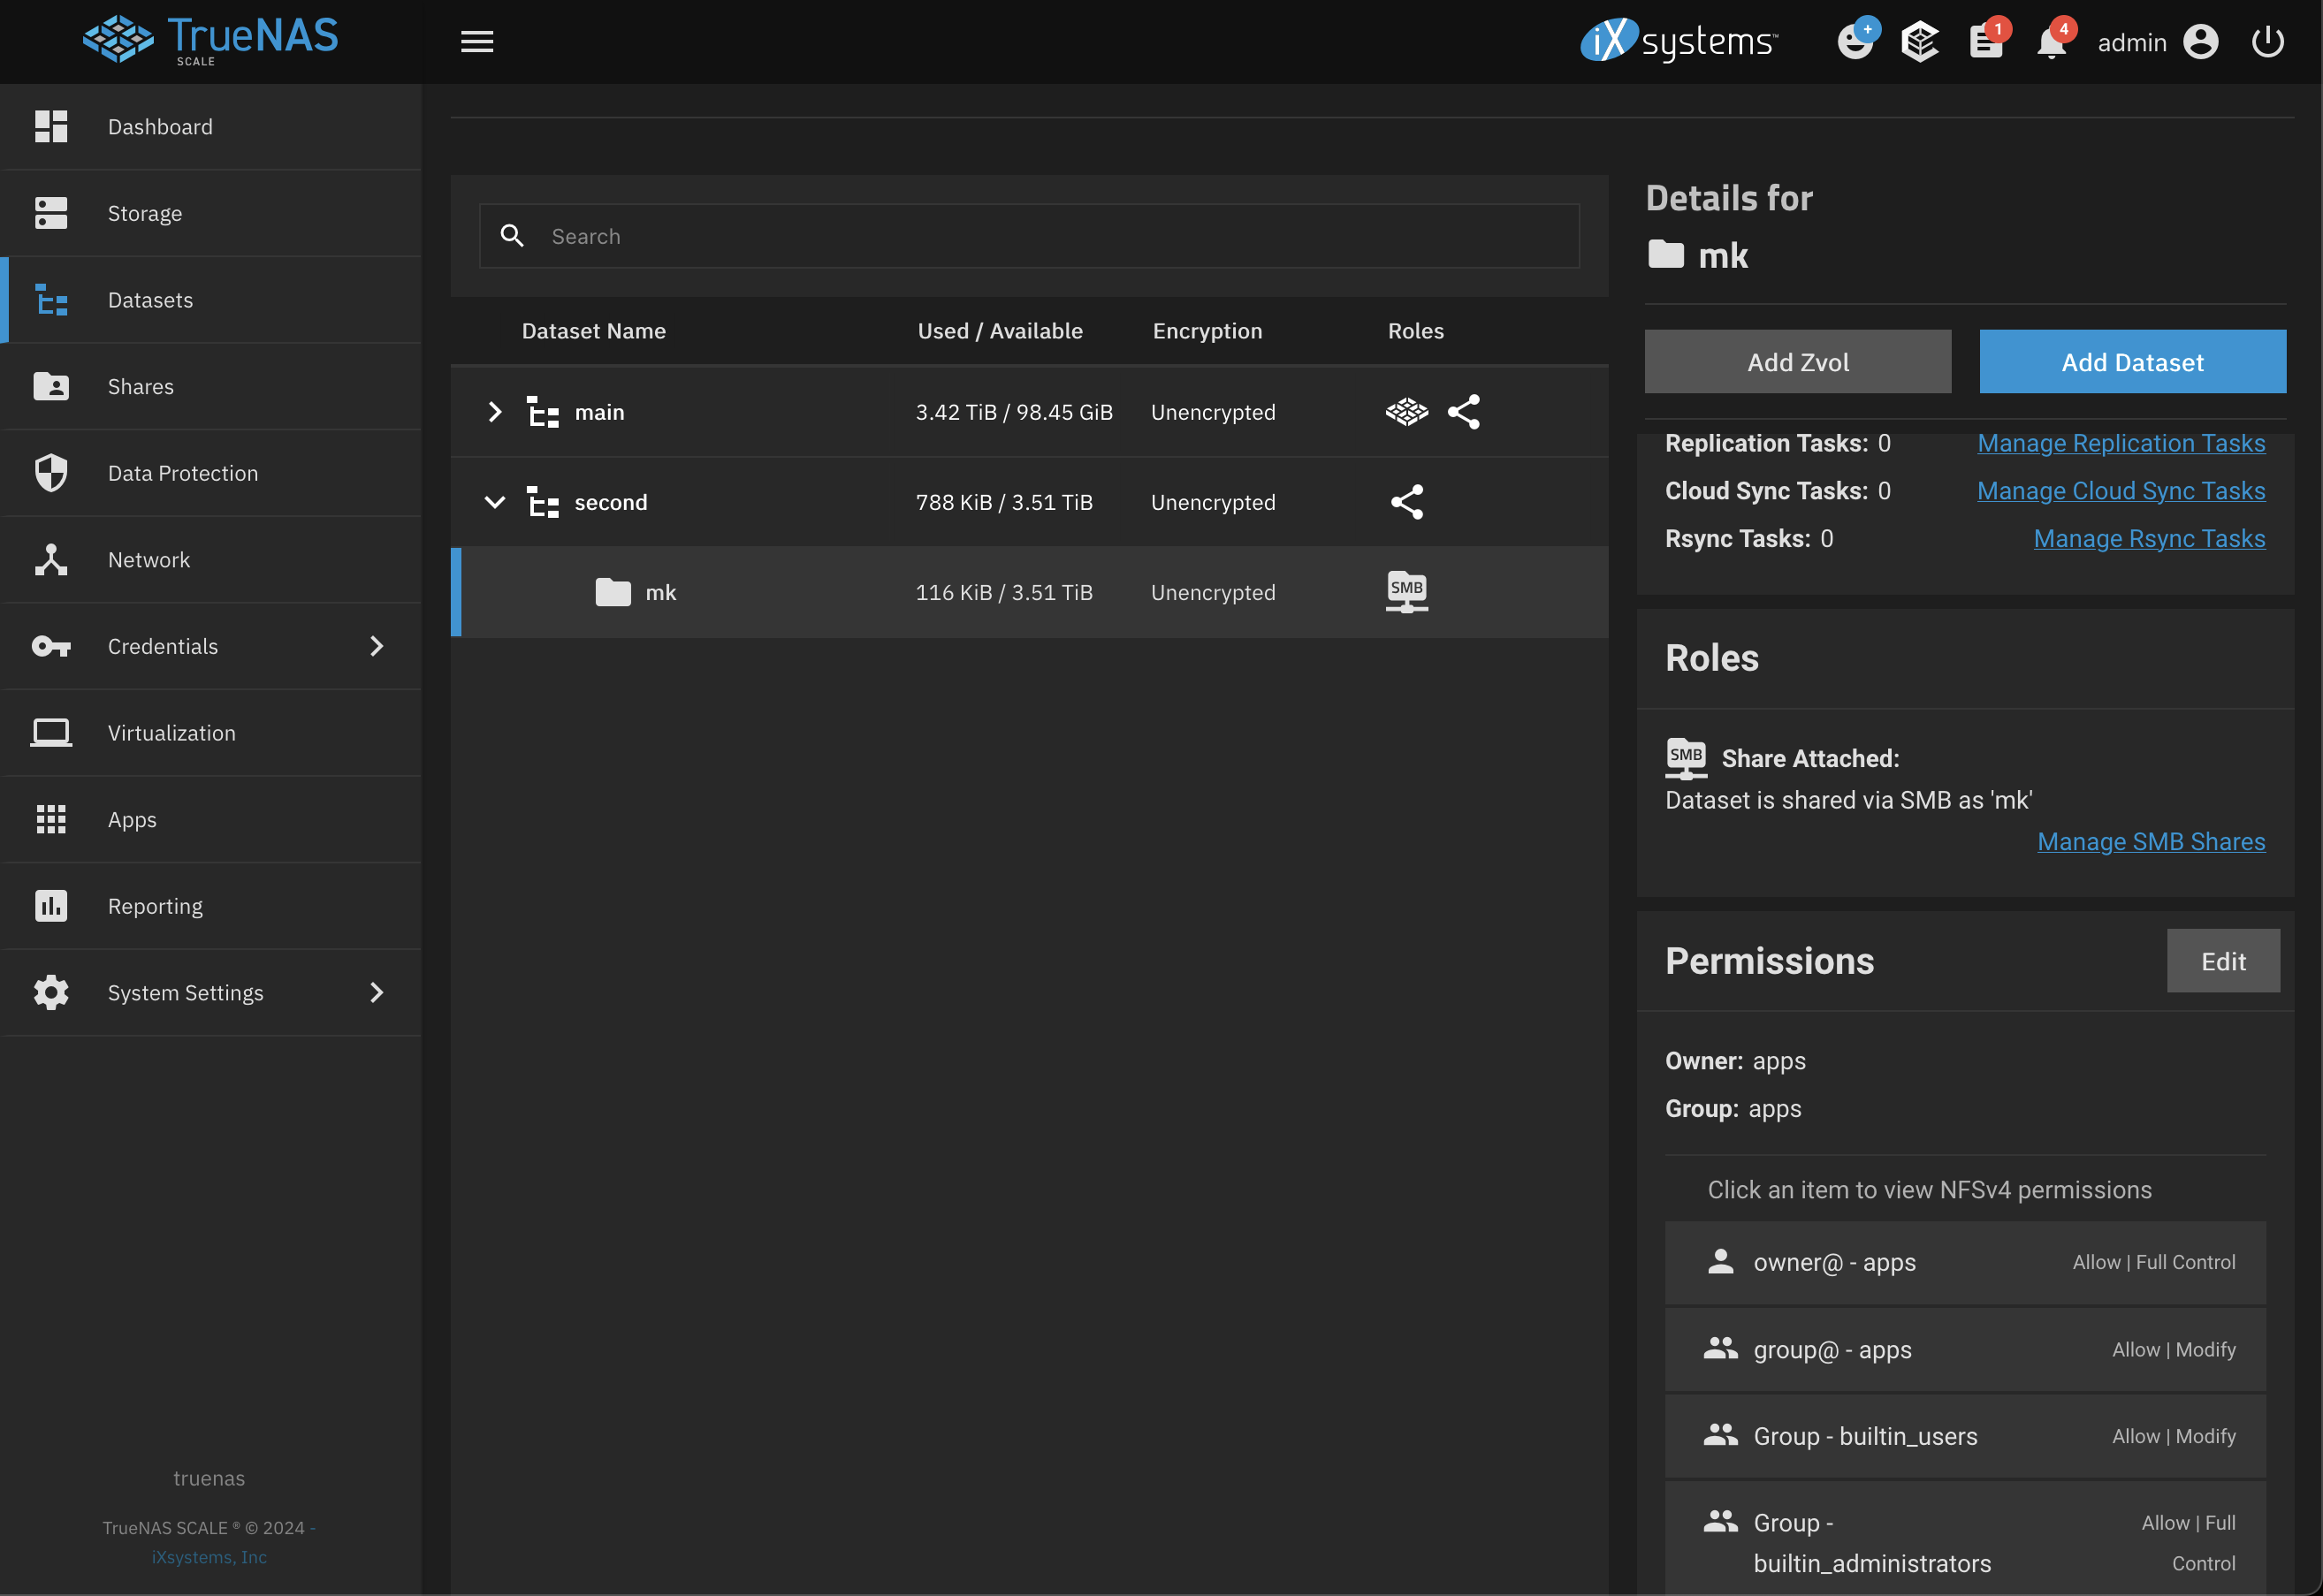Click the hamburger menu toggle icon

476,39
